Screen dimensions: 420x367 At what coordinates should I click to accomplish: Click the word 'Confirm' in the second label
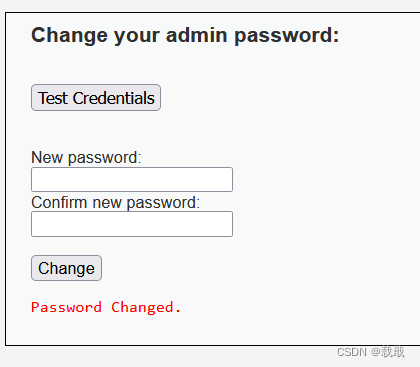pyautogui.click(x=59, y=202)
